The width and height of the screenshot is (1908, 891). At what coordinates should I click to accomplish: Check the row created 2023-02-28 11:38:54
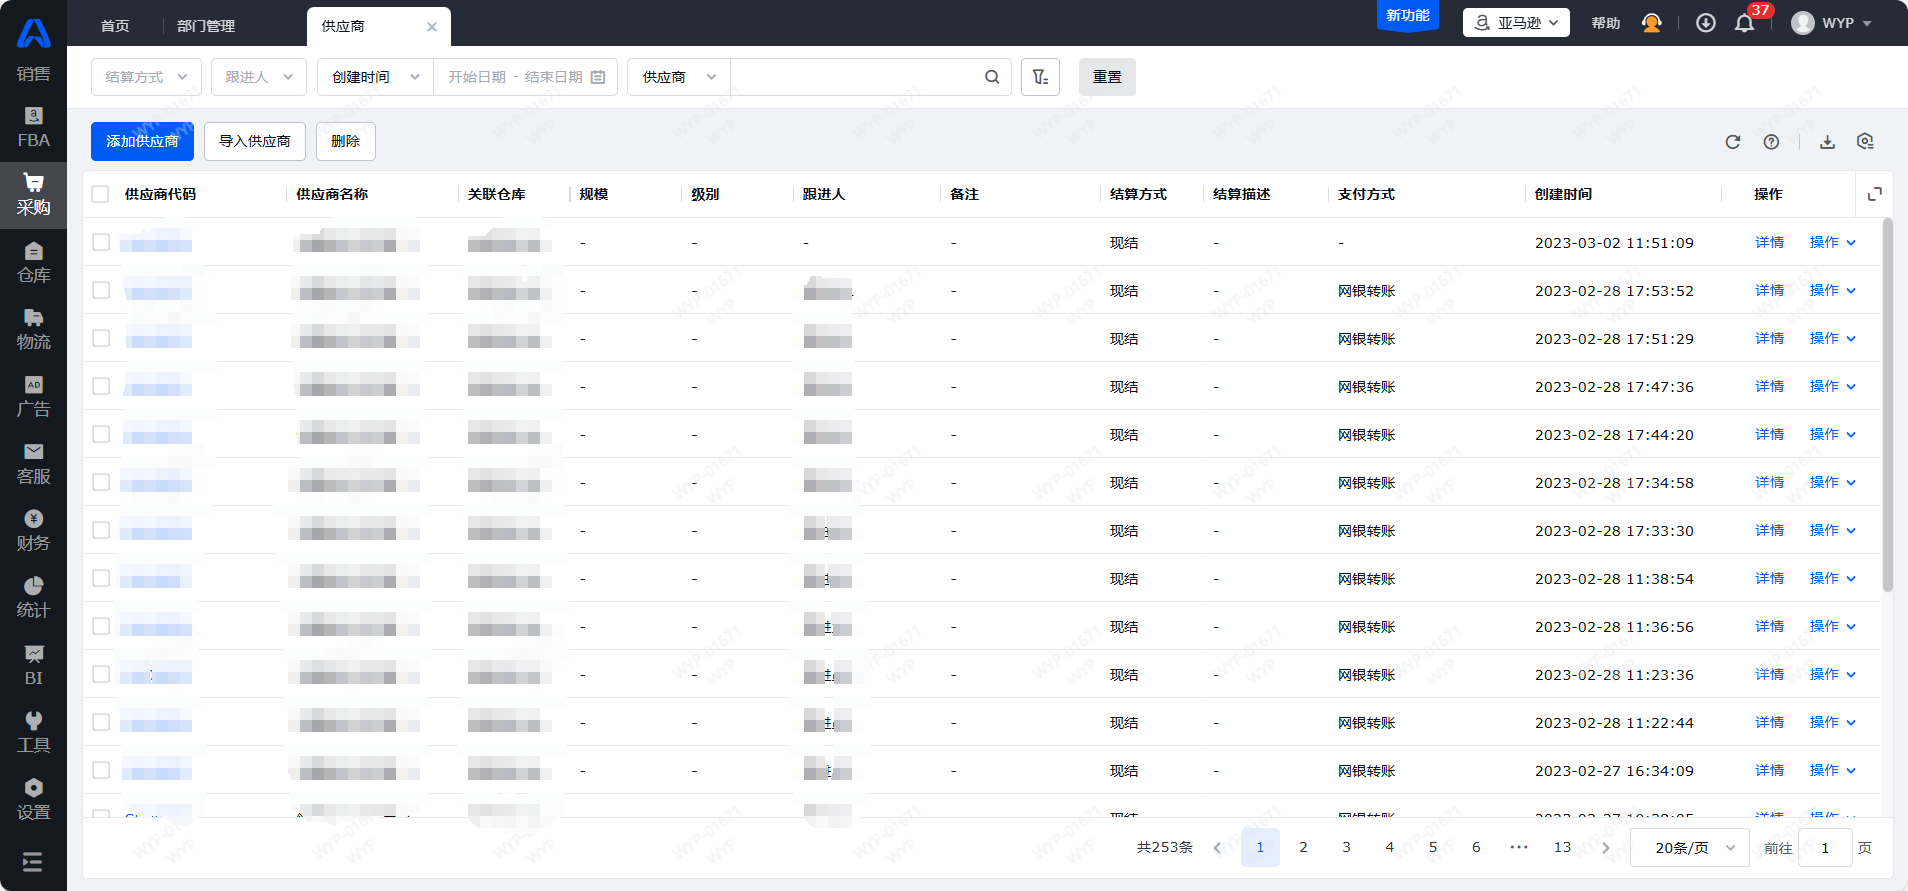101,578
